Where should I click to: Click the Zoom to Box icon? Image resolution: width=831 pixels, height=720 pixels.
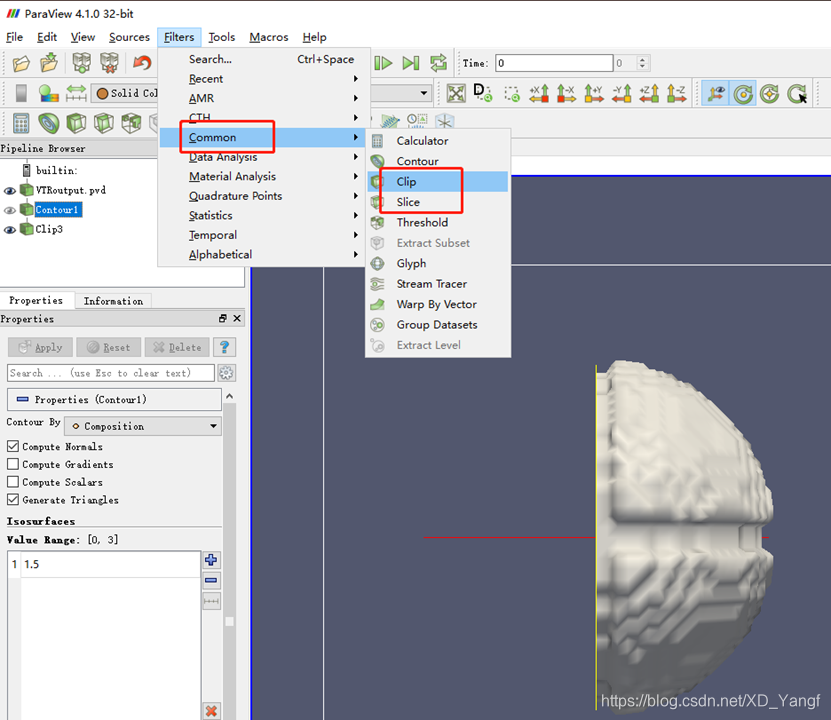click(x=511, y=94)
